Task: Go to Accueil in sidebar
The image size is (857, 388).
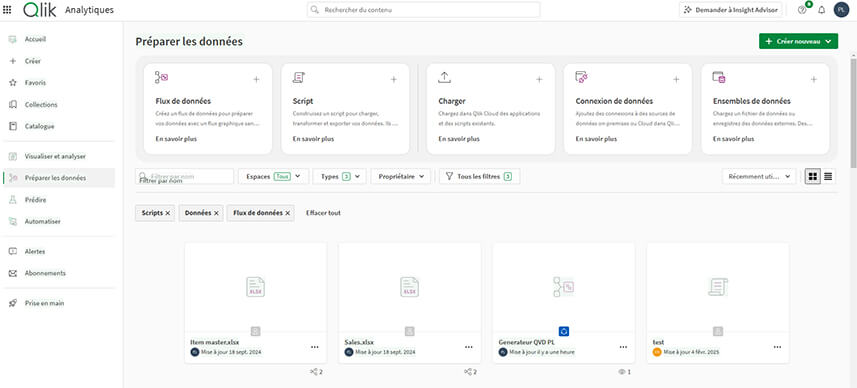Action: click(x=35, y=39)
